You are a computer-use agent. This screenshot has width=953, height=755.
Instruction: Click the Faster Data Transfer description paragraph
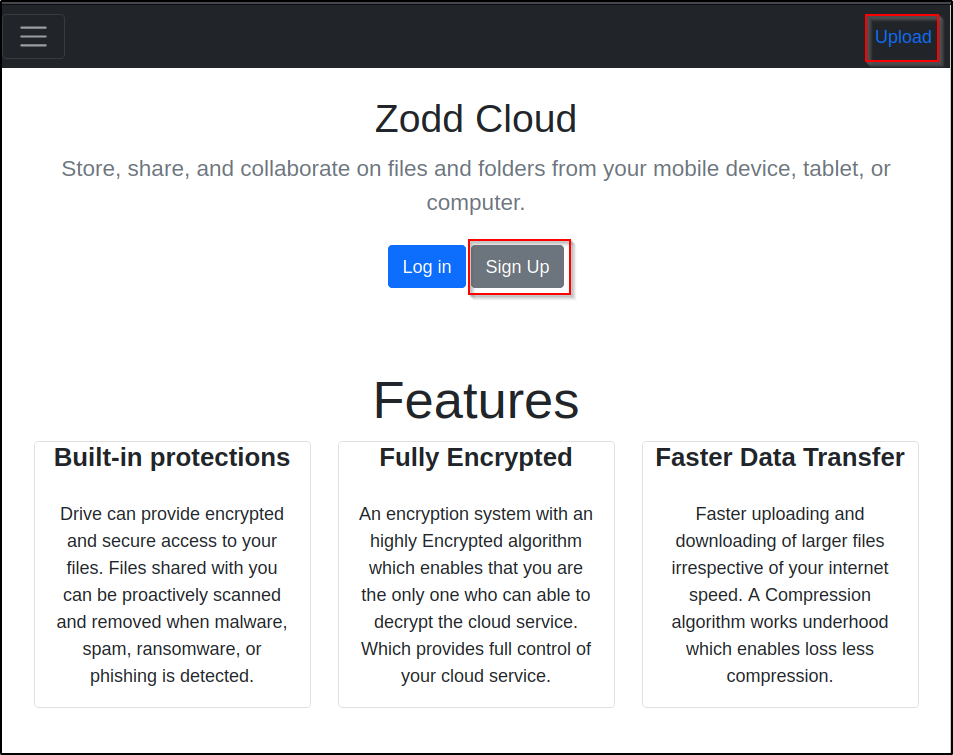coord(780,595)
